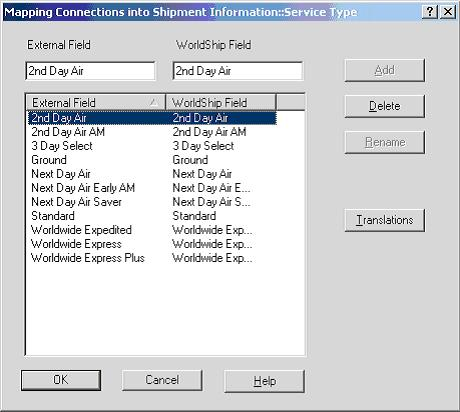Click WorldShip value 2nd Day Air AM
Screen dimensions: 460x412
tap(209, 132)
